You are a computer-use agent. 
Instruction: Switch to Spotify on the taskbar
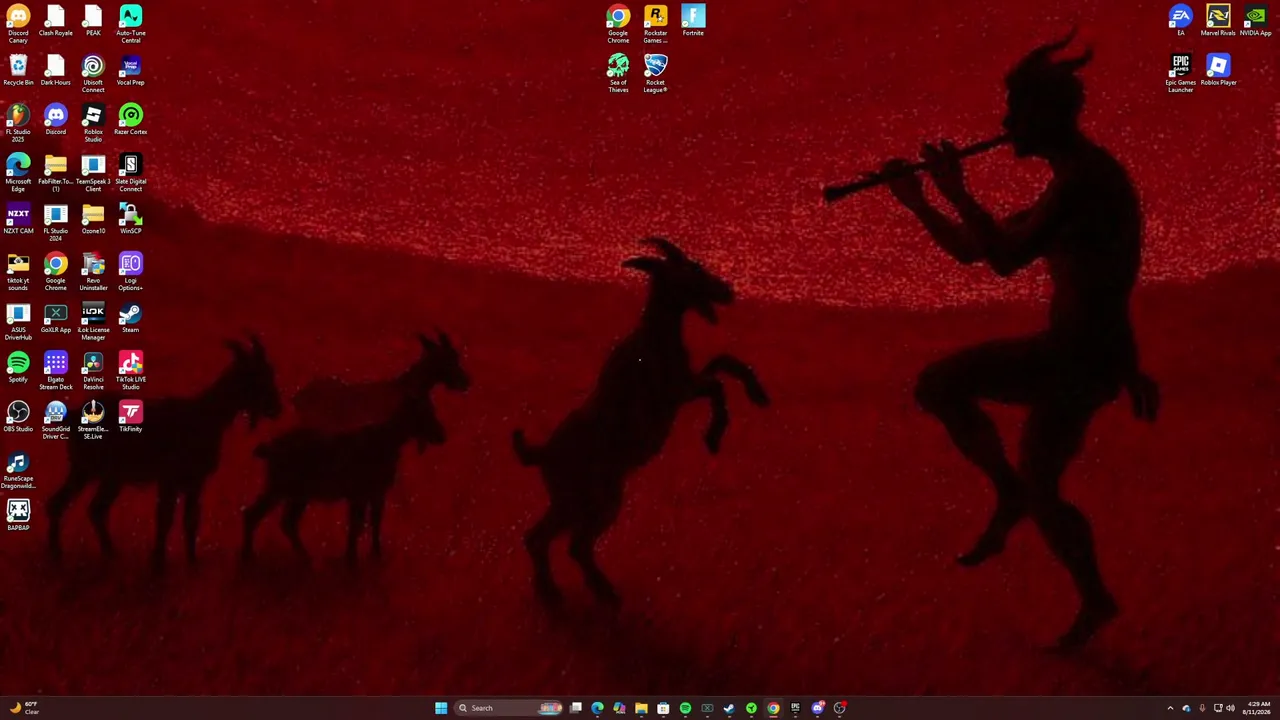[x=685, y=708]
